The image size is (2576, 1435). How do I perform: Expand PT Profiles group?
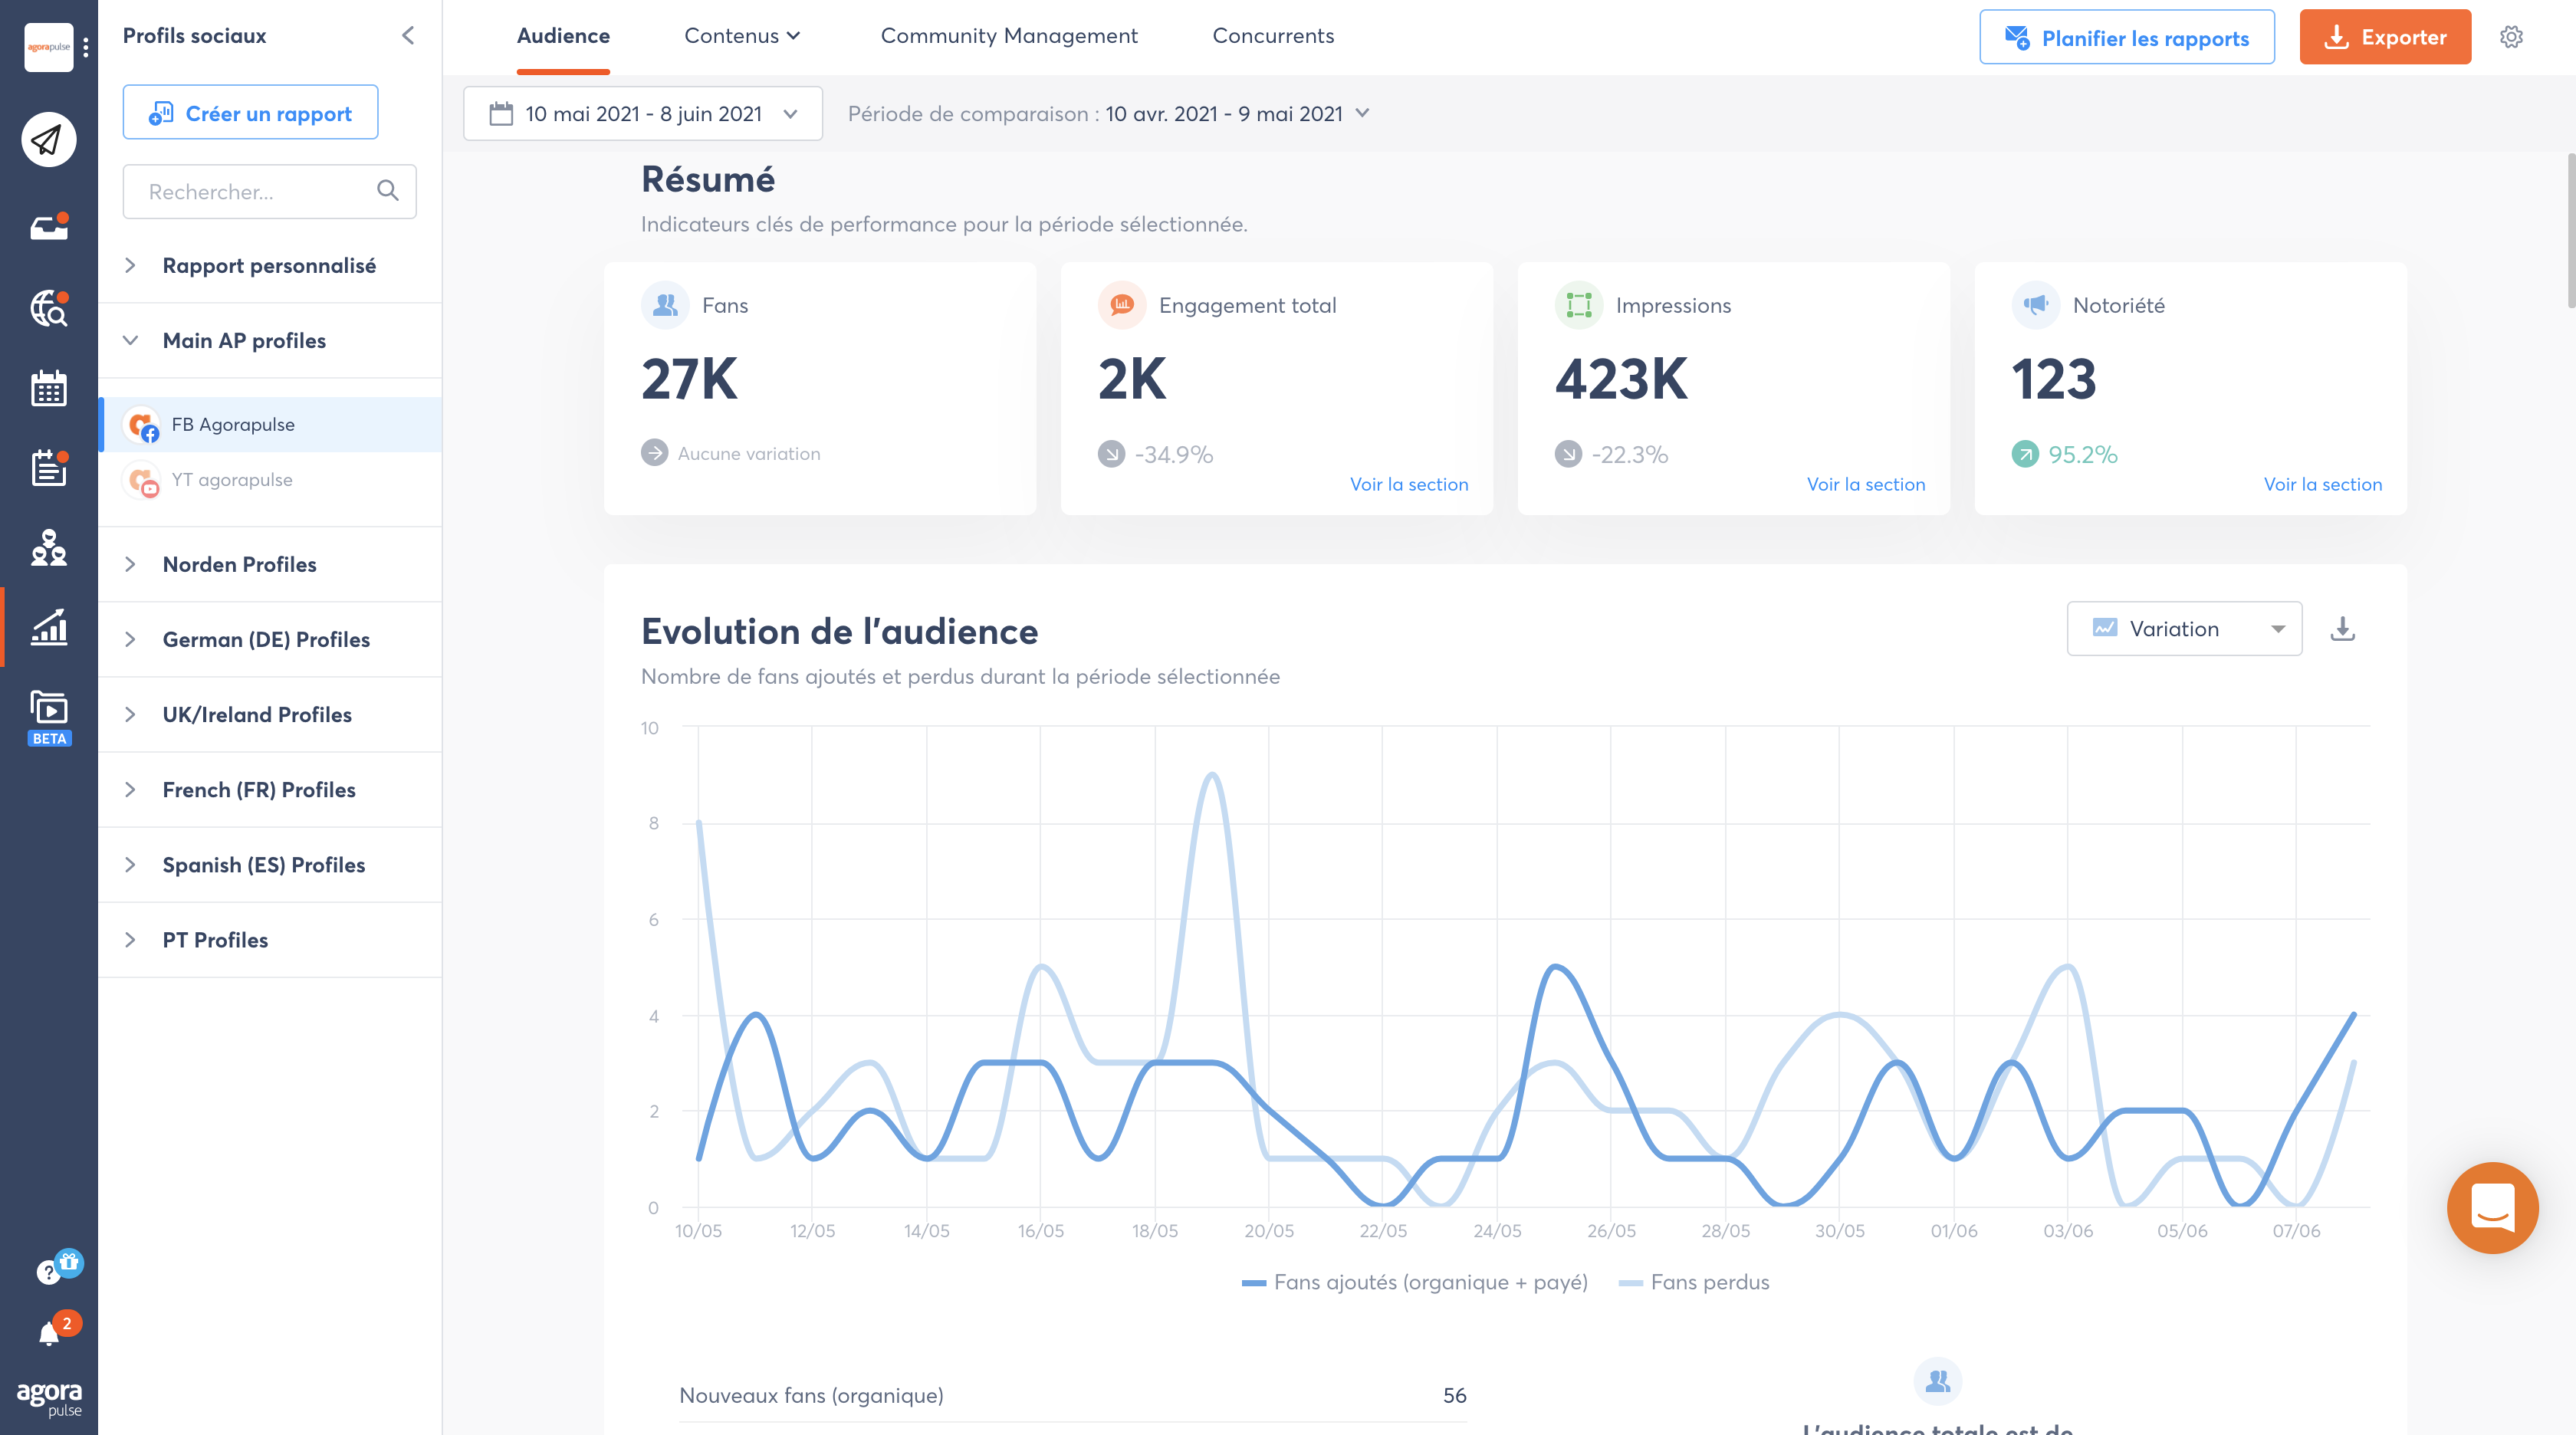[x=270, y=940]
